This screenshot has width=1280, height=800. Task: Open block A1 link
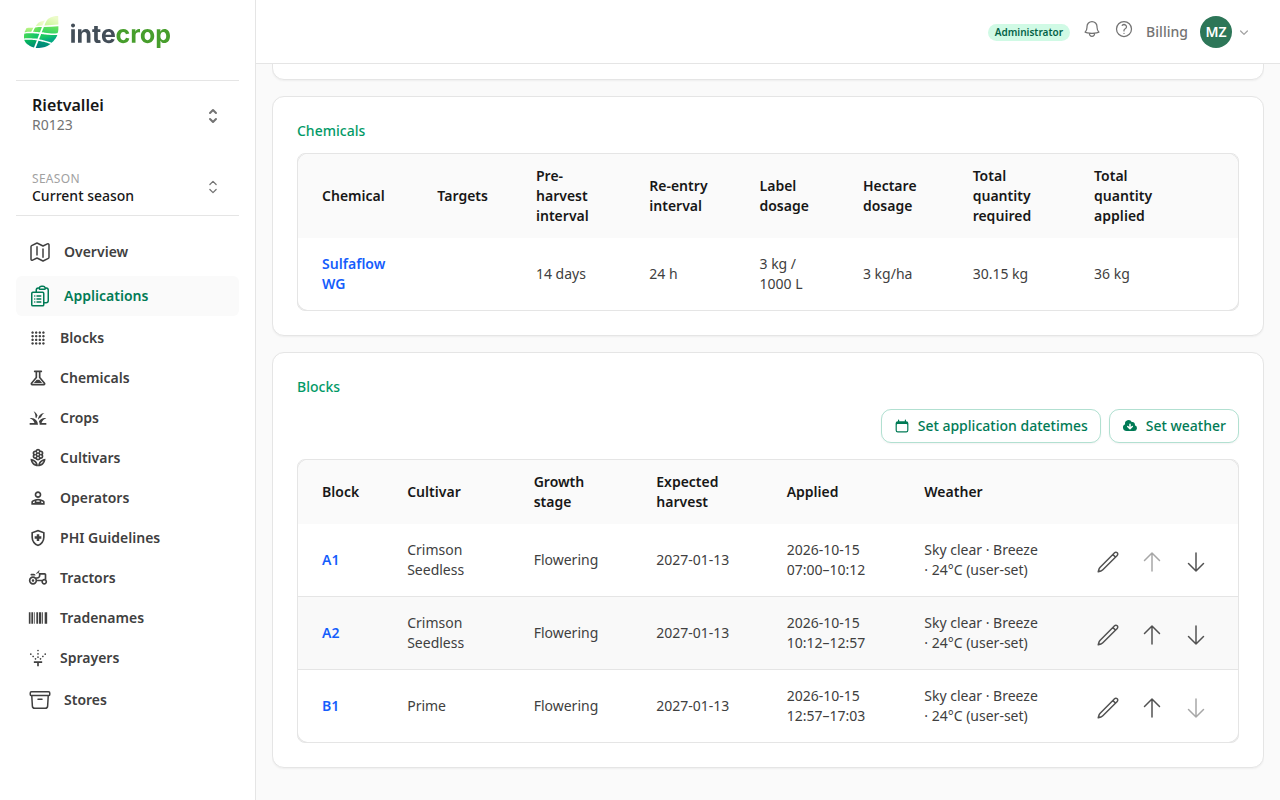point(330,560)
